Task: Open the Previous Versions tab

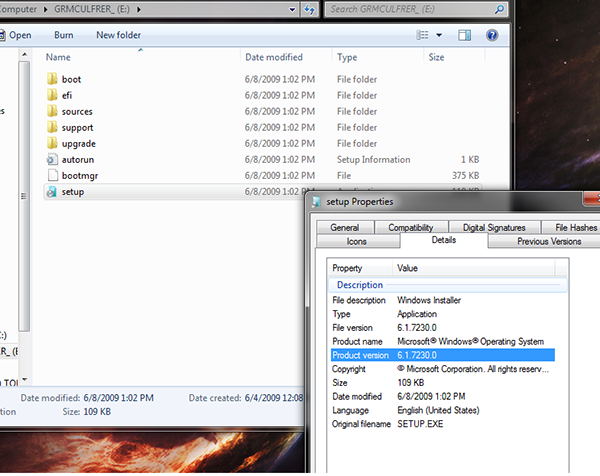Action: pos(545,241)
